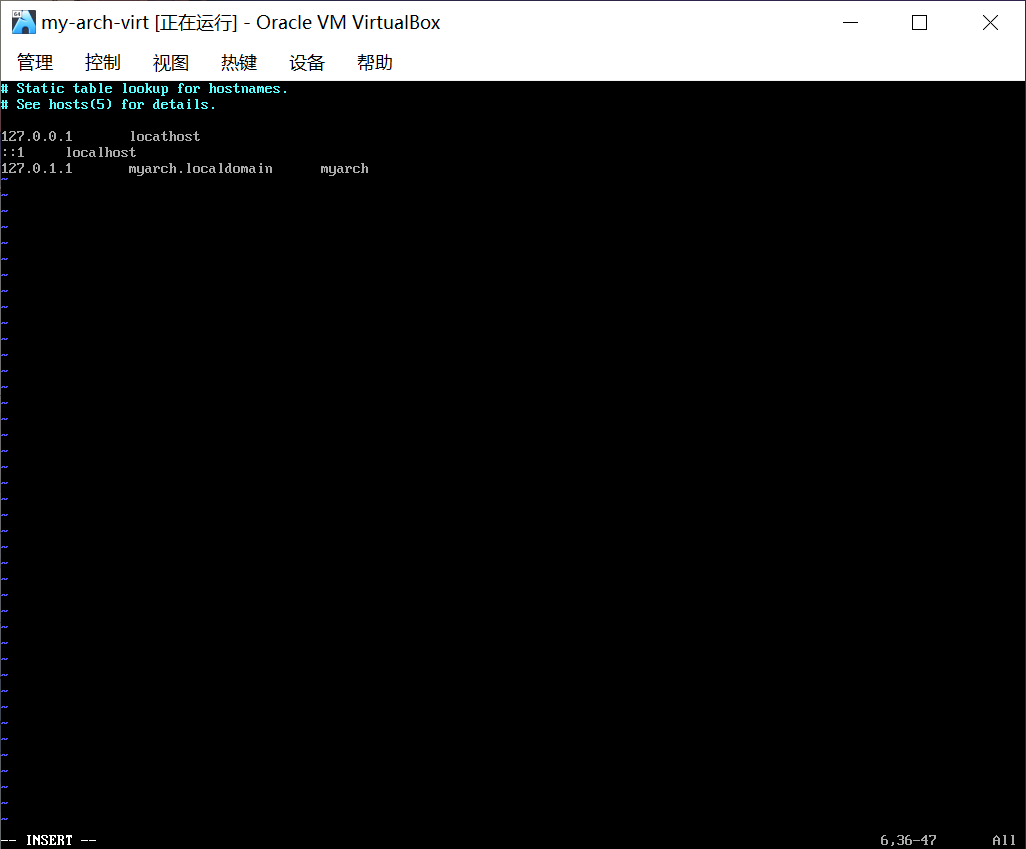Click the ::1 IPv6 address entry
This screenshot has width=1026, height=849.
(x=13, y=153)
